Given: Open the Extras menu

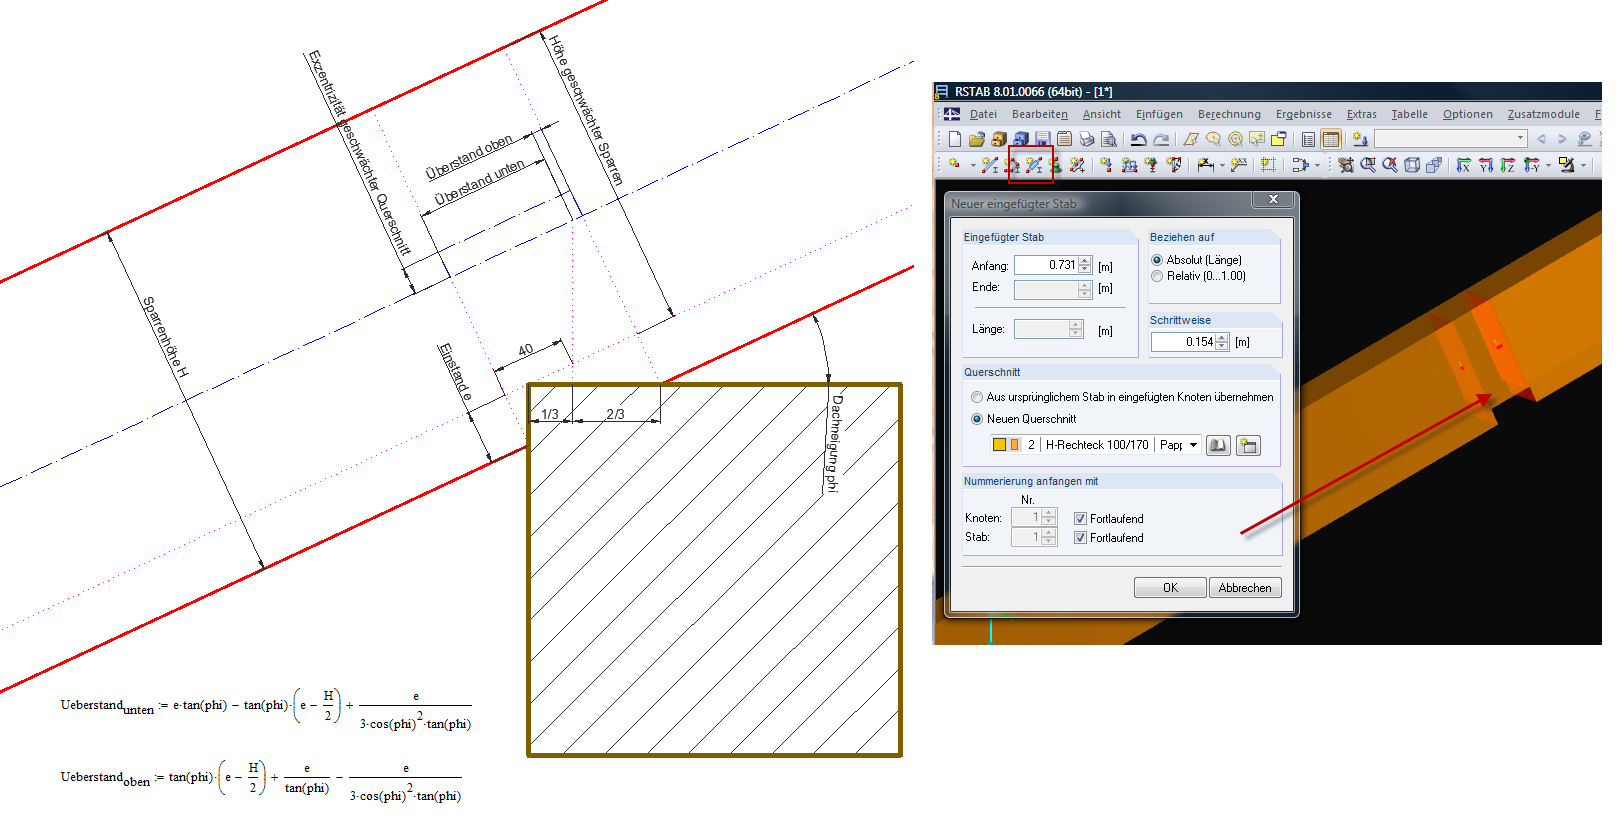Looking at the screenshot, I should (1362, 114).
